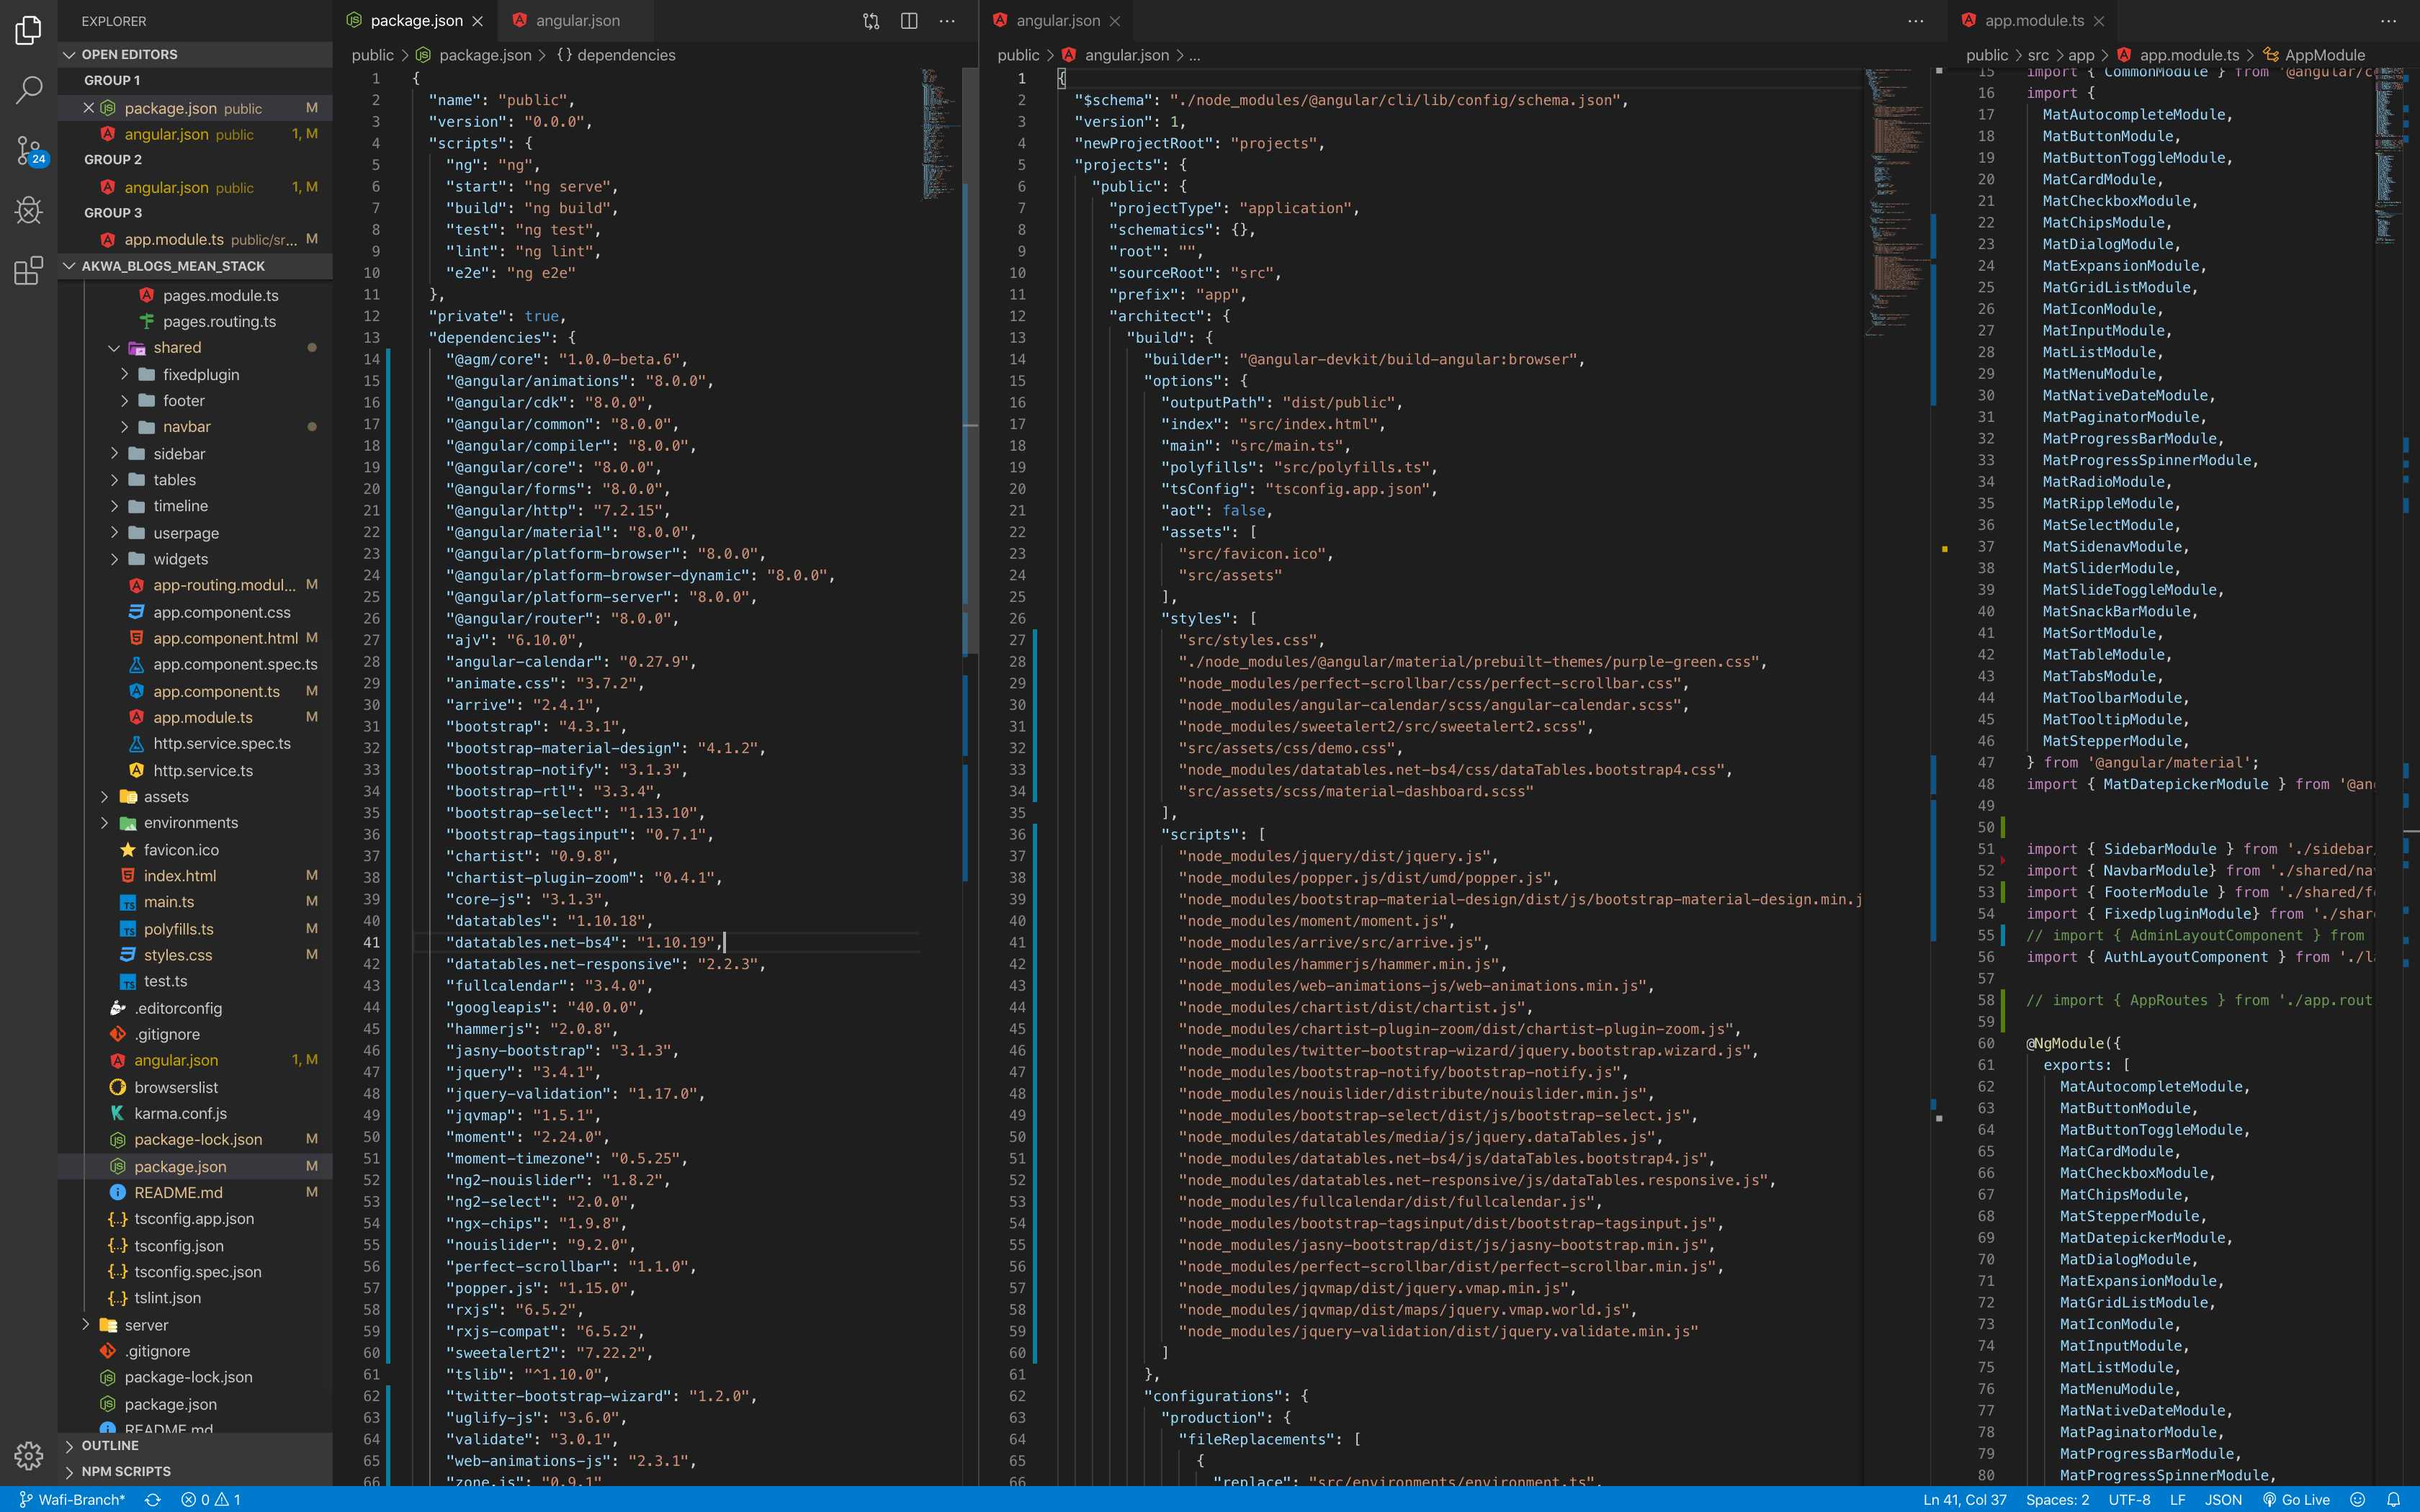Click the feedback smiley in the status bar
This screenshot has width=2420, height=1512.
point(2359,1499)
